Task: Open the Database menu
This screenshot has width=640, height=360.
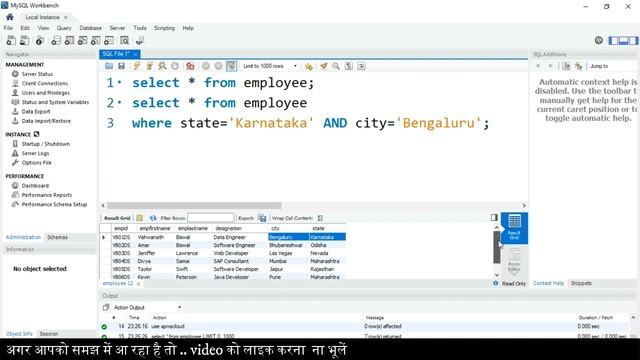Action: [90, 28]
